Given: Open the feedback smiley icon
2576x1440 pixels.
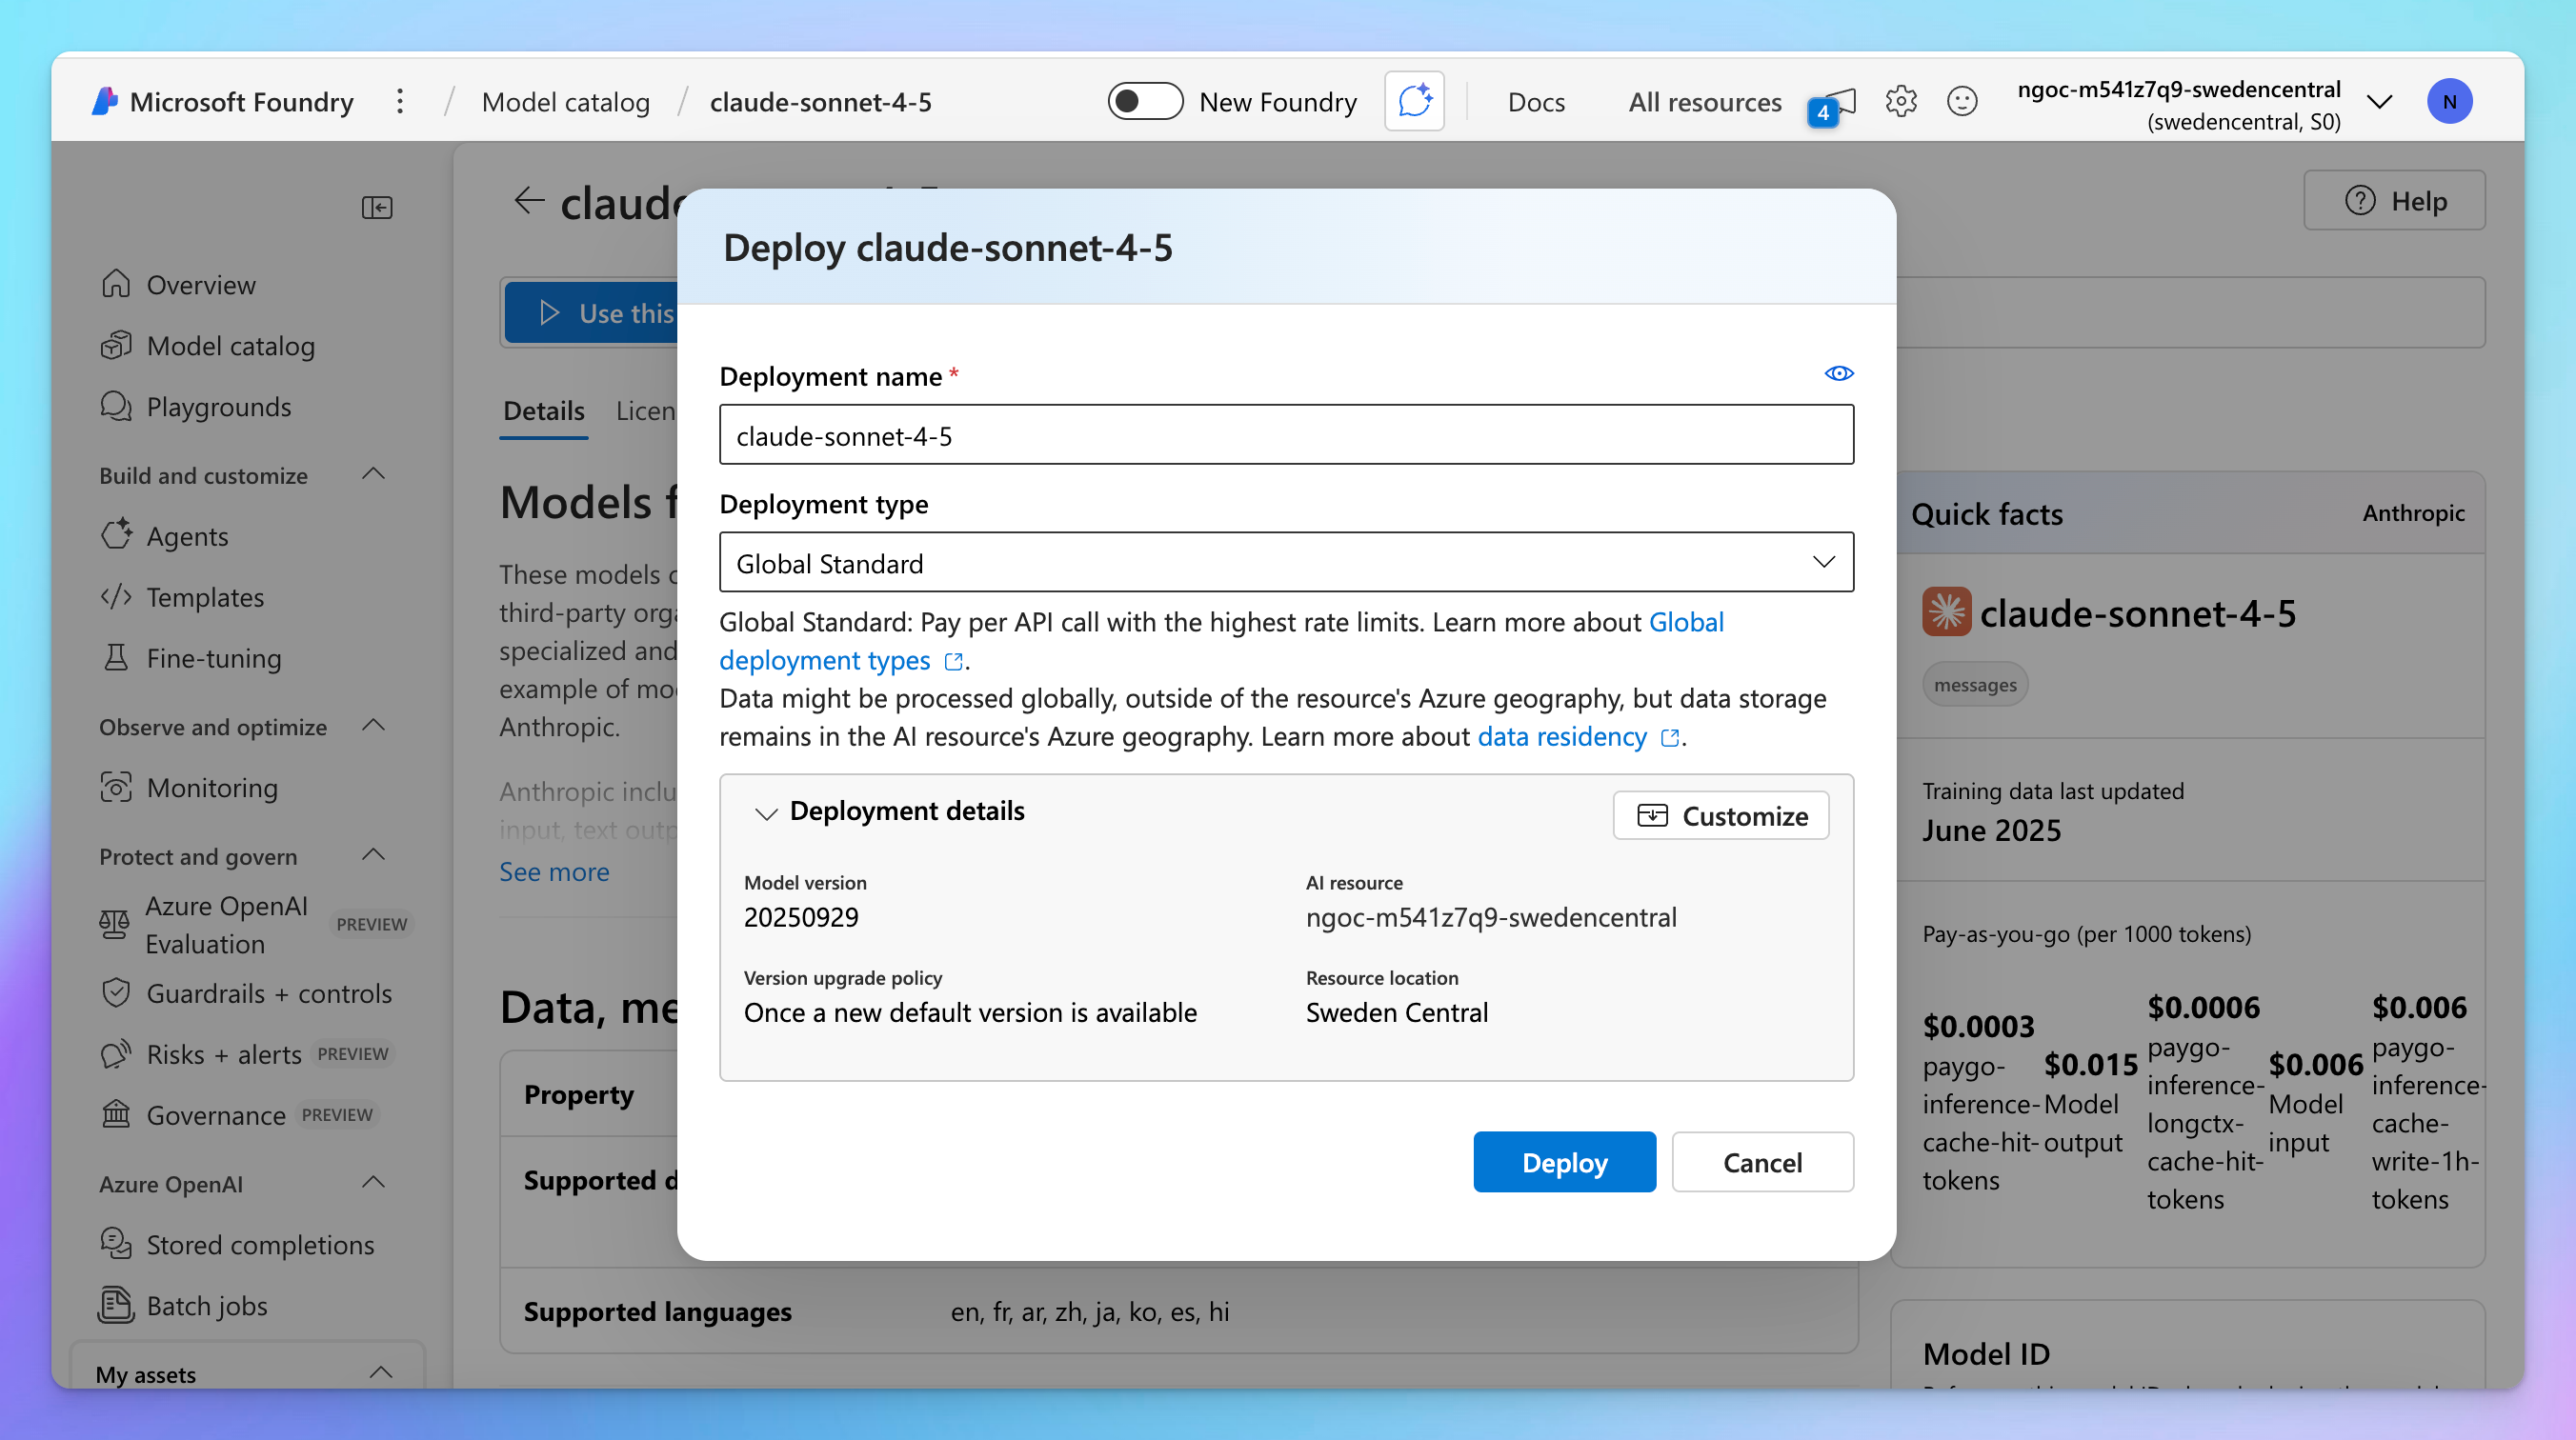Looking at the screenshot, I should (x=1962, y=102).
